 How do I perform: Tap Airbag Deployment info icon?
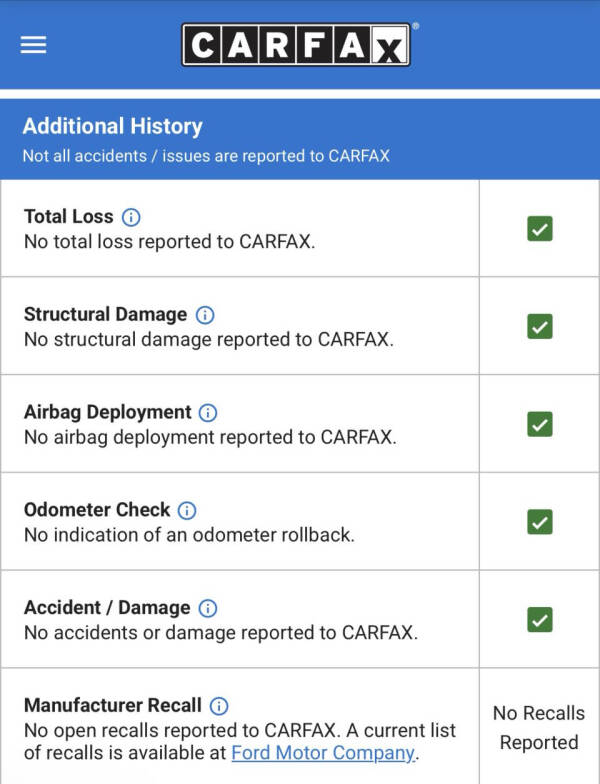[x=208, y=412]
